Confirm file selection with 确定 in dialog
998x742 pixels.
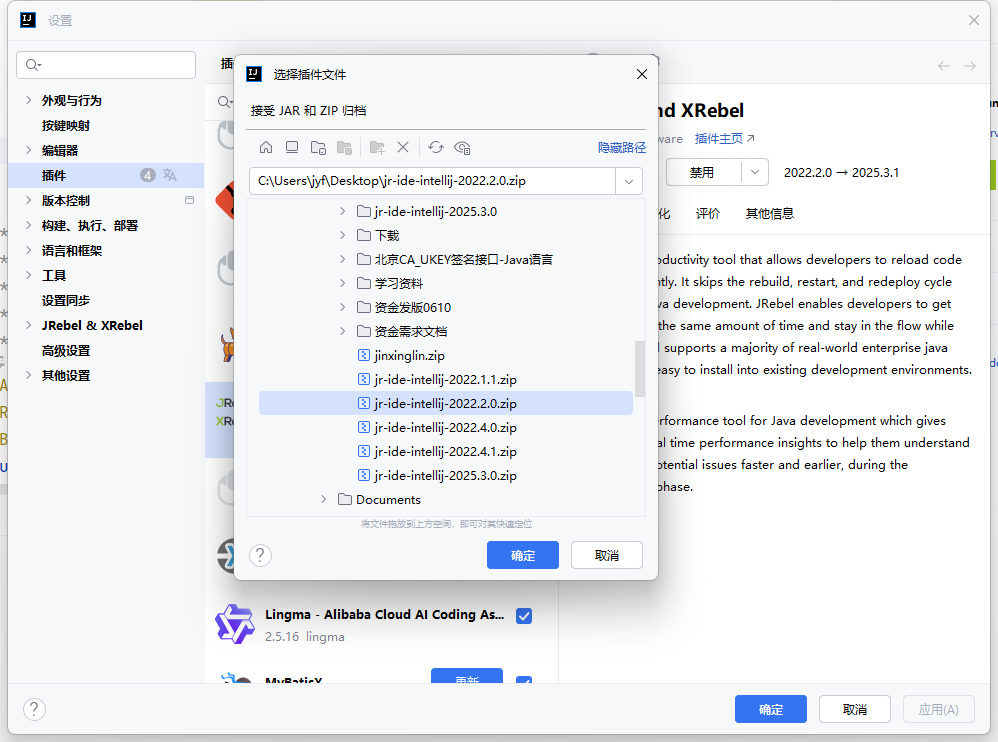point(523,556)
